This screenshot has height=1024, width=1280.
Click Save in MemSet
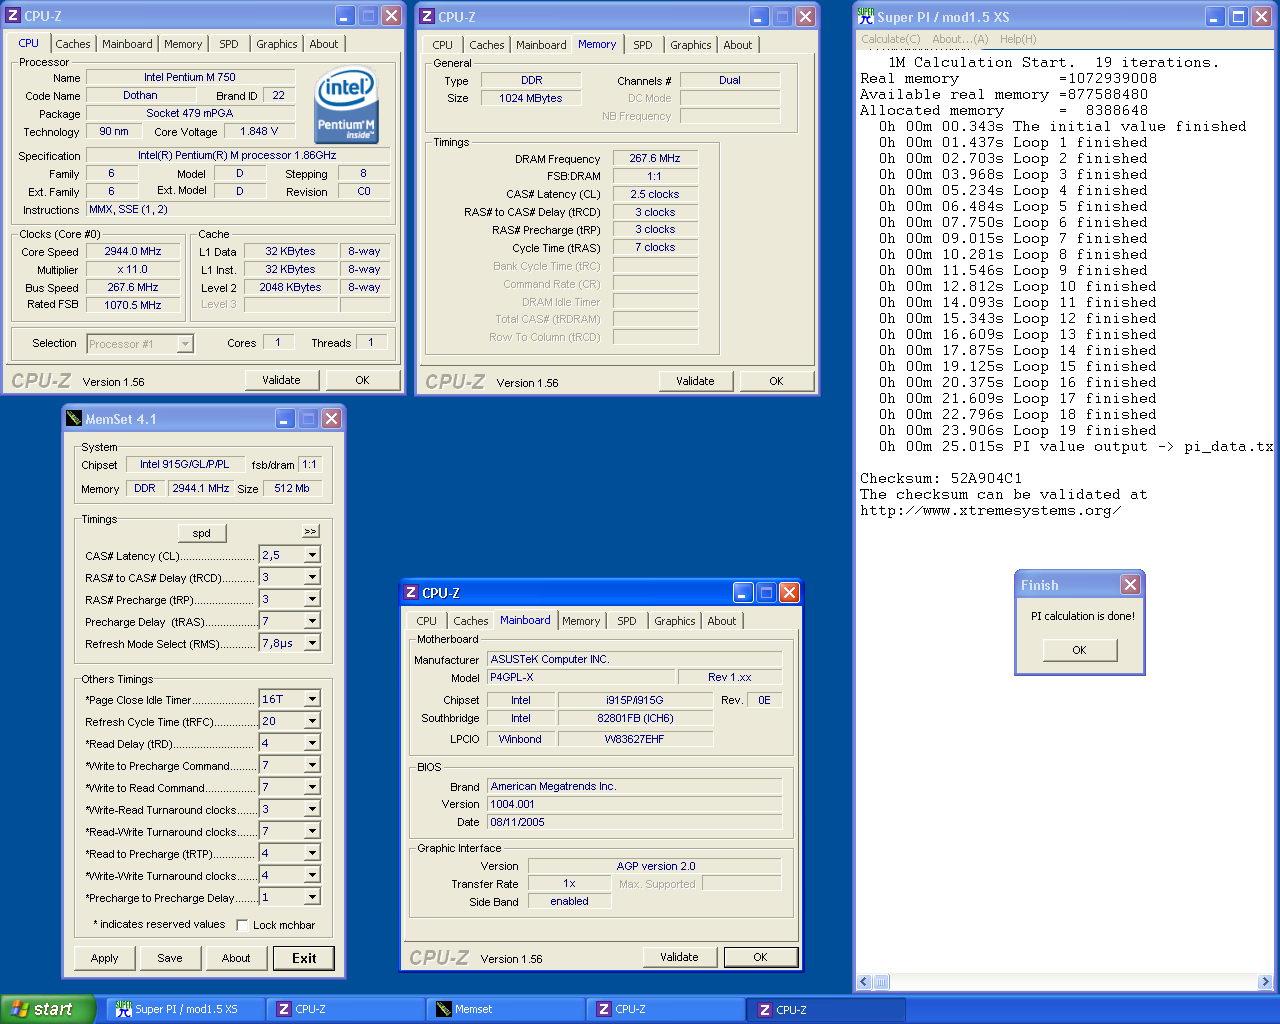point(170,958)
